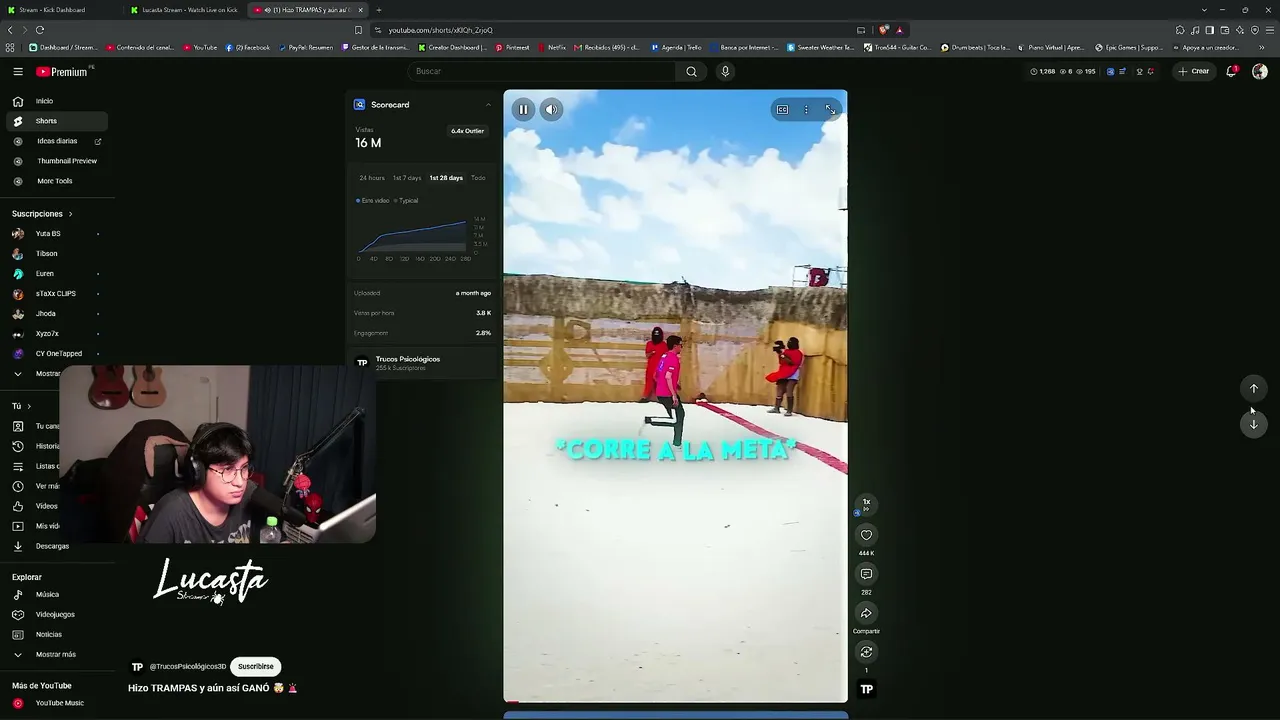
Task: Open a new browser tab
Action: 378,10
